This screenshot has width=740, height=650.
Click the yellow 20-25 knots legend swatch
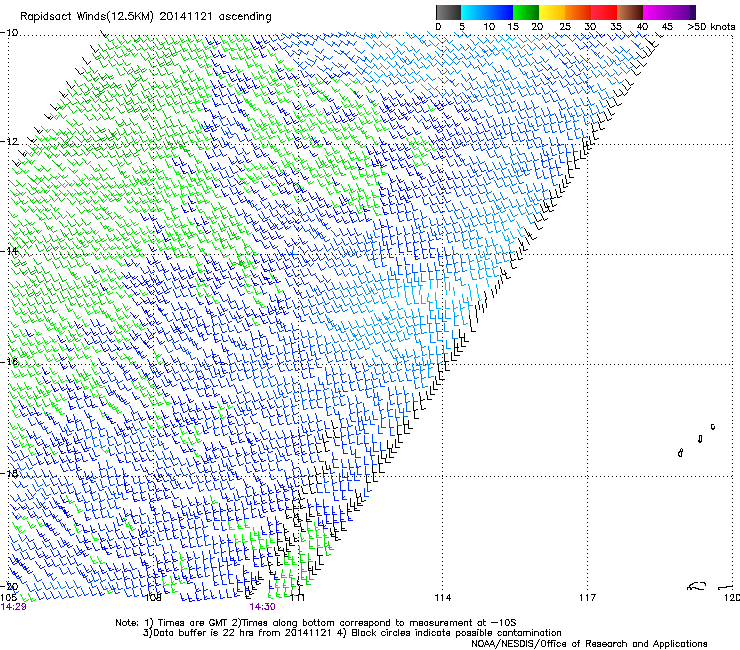(552, 12)
